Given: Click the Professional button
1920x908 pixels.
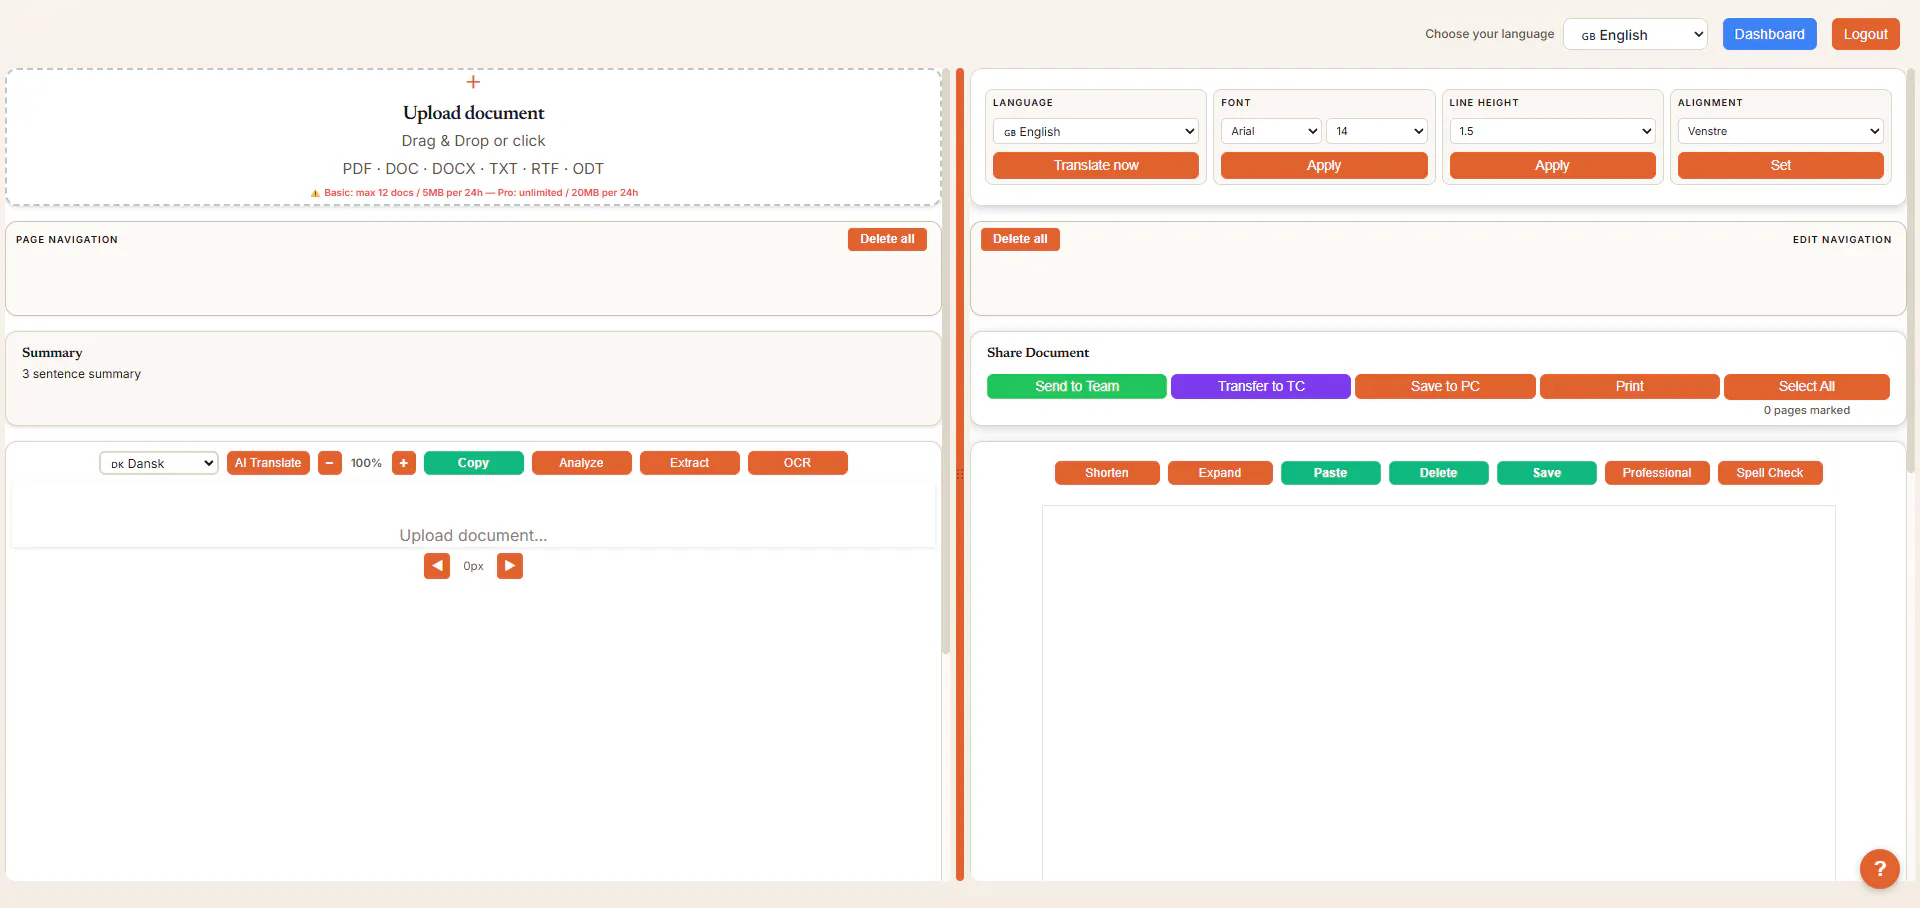Looking at the screenshot, I should pyautogui.click(x=1657, y=473).
